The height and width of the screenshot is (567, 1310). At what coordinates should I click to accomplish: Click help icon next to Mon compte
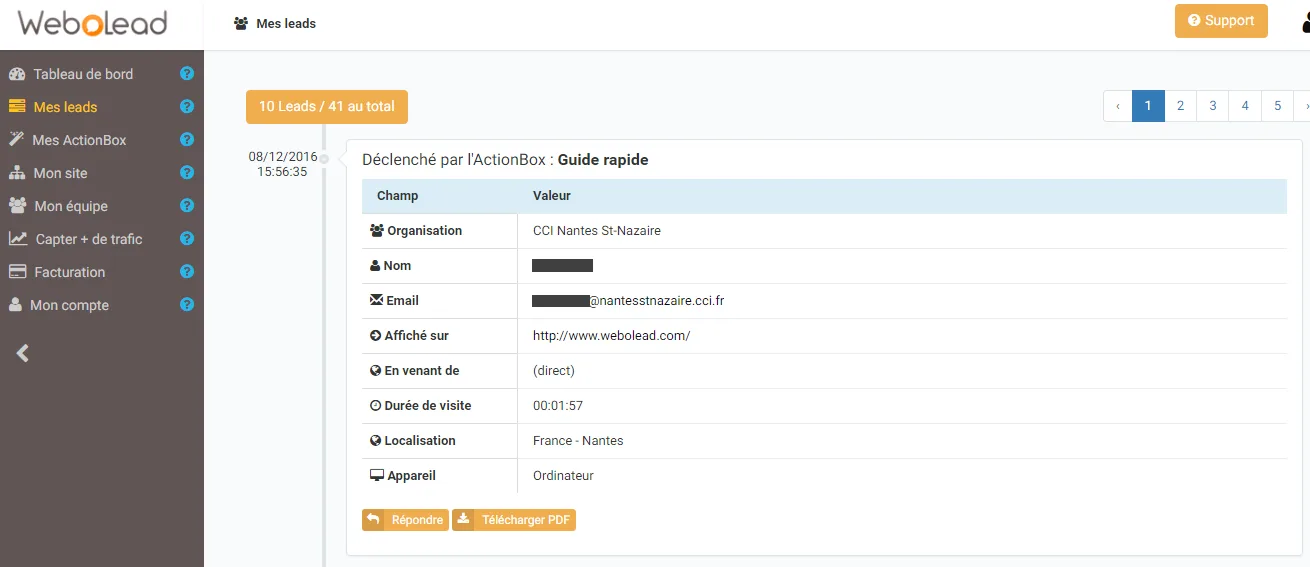(x=186, y=305)
